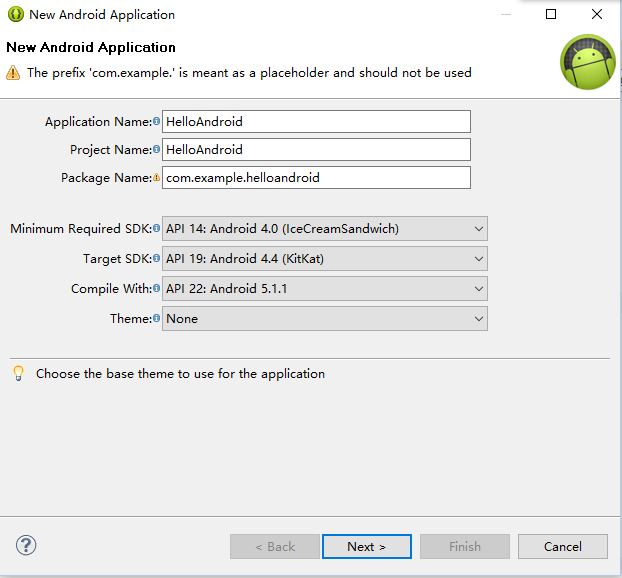The height and width of the screenshot is (578, 622).
Task: Click info icon beside Application Name label
Action: (156, 122)
